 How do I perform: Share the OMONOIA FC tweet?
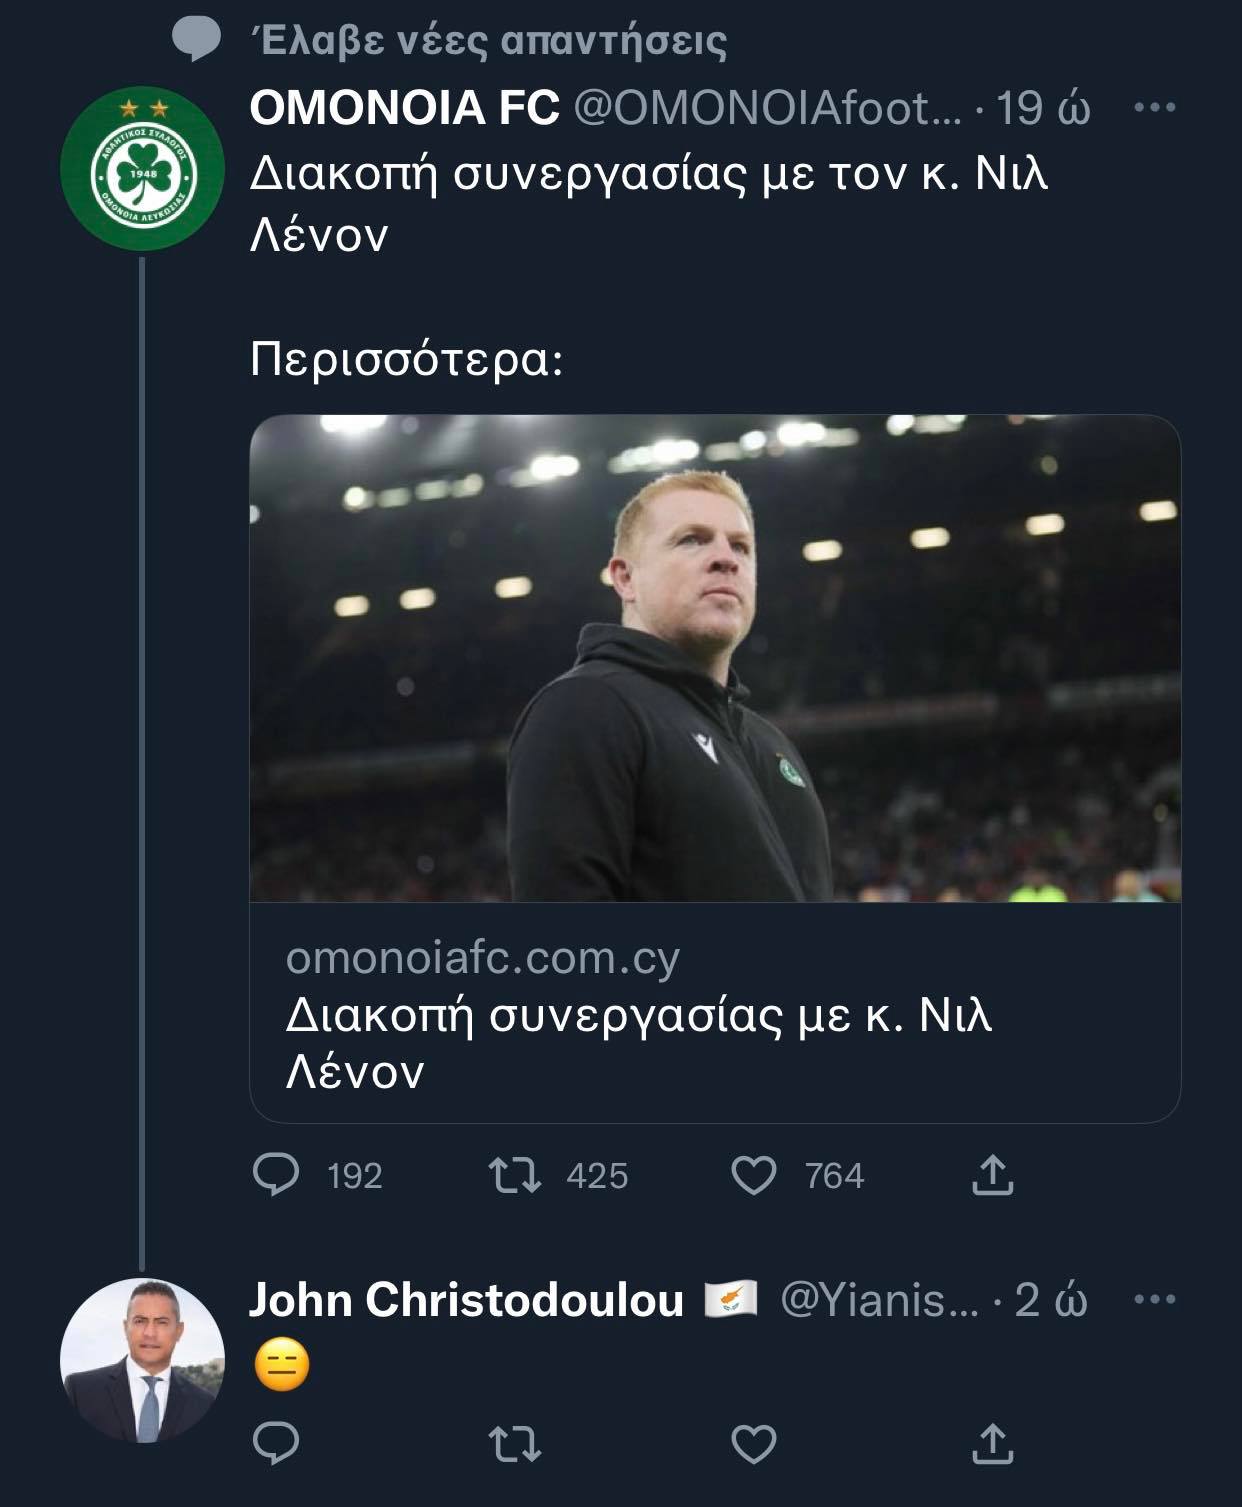pos(992,1175)
